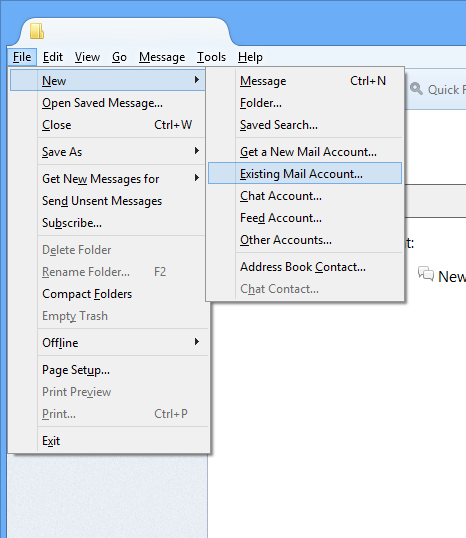466x538 pixels.
Task: Open the Edit menu
Action: (x=53, y=57)
